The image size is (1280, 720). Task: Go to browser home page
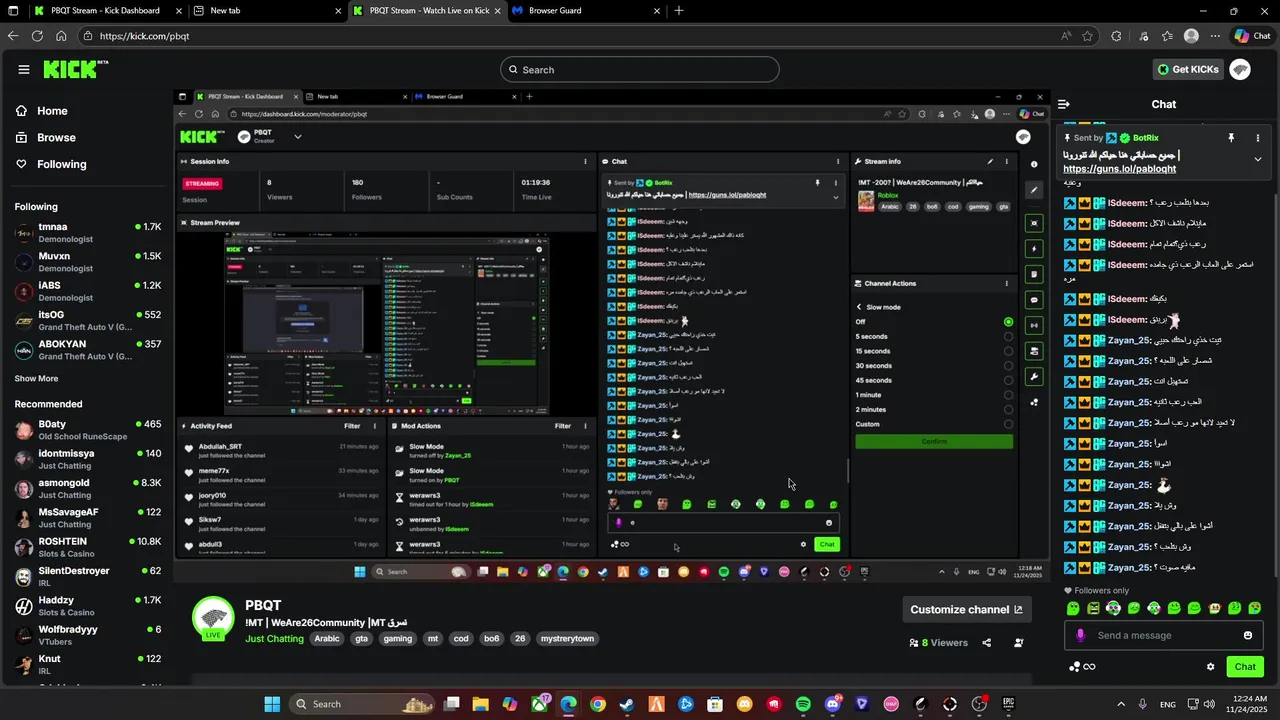click(x=61, y=36)
